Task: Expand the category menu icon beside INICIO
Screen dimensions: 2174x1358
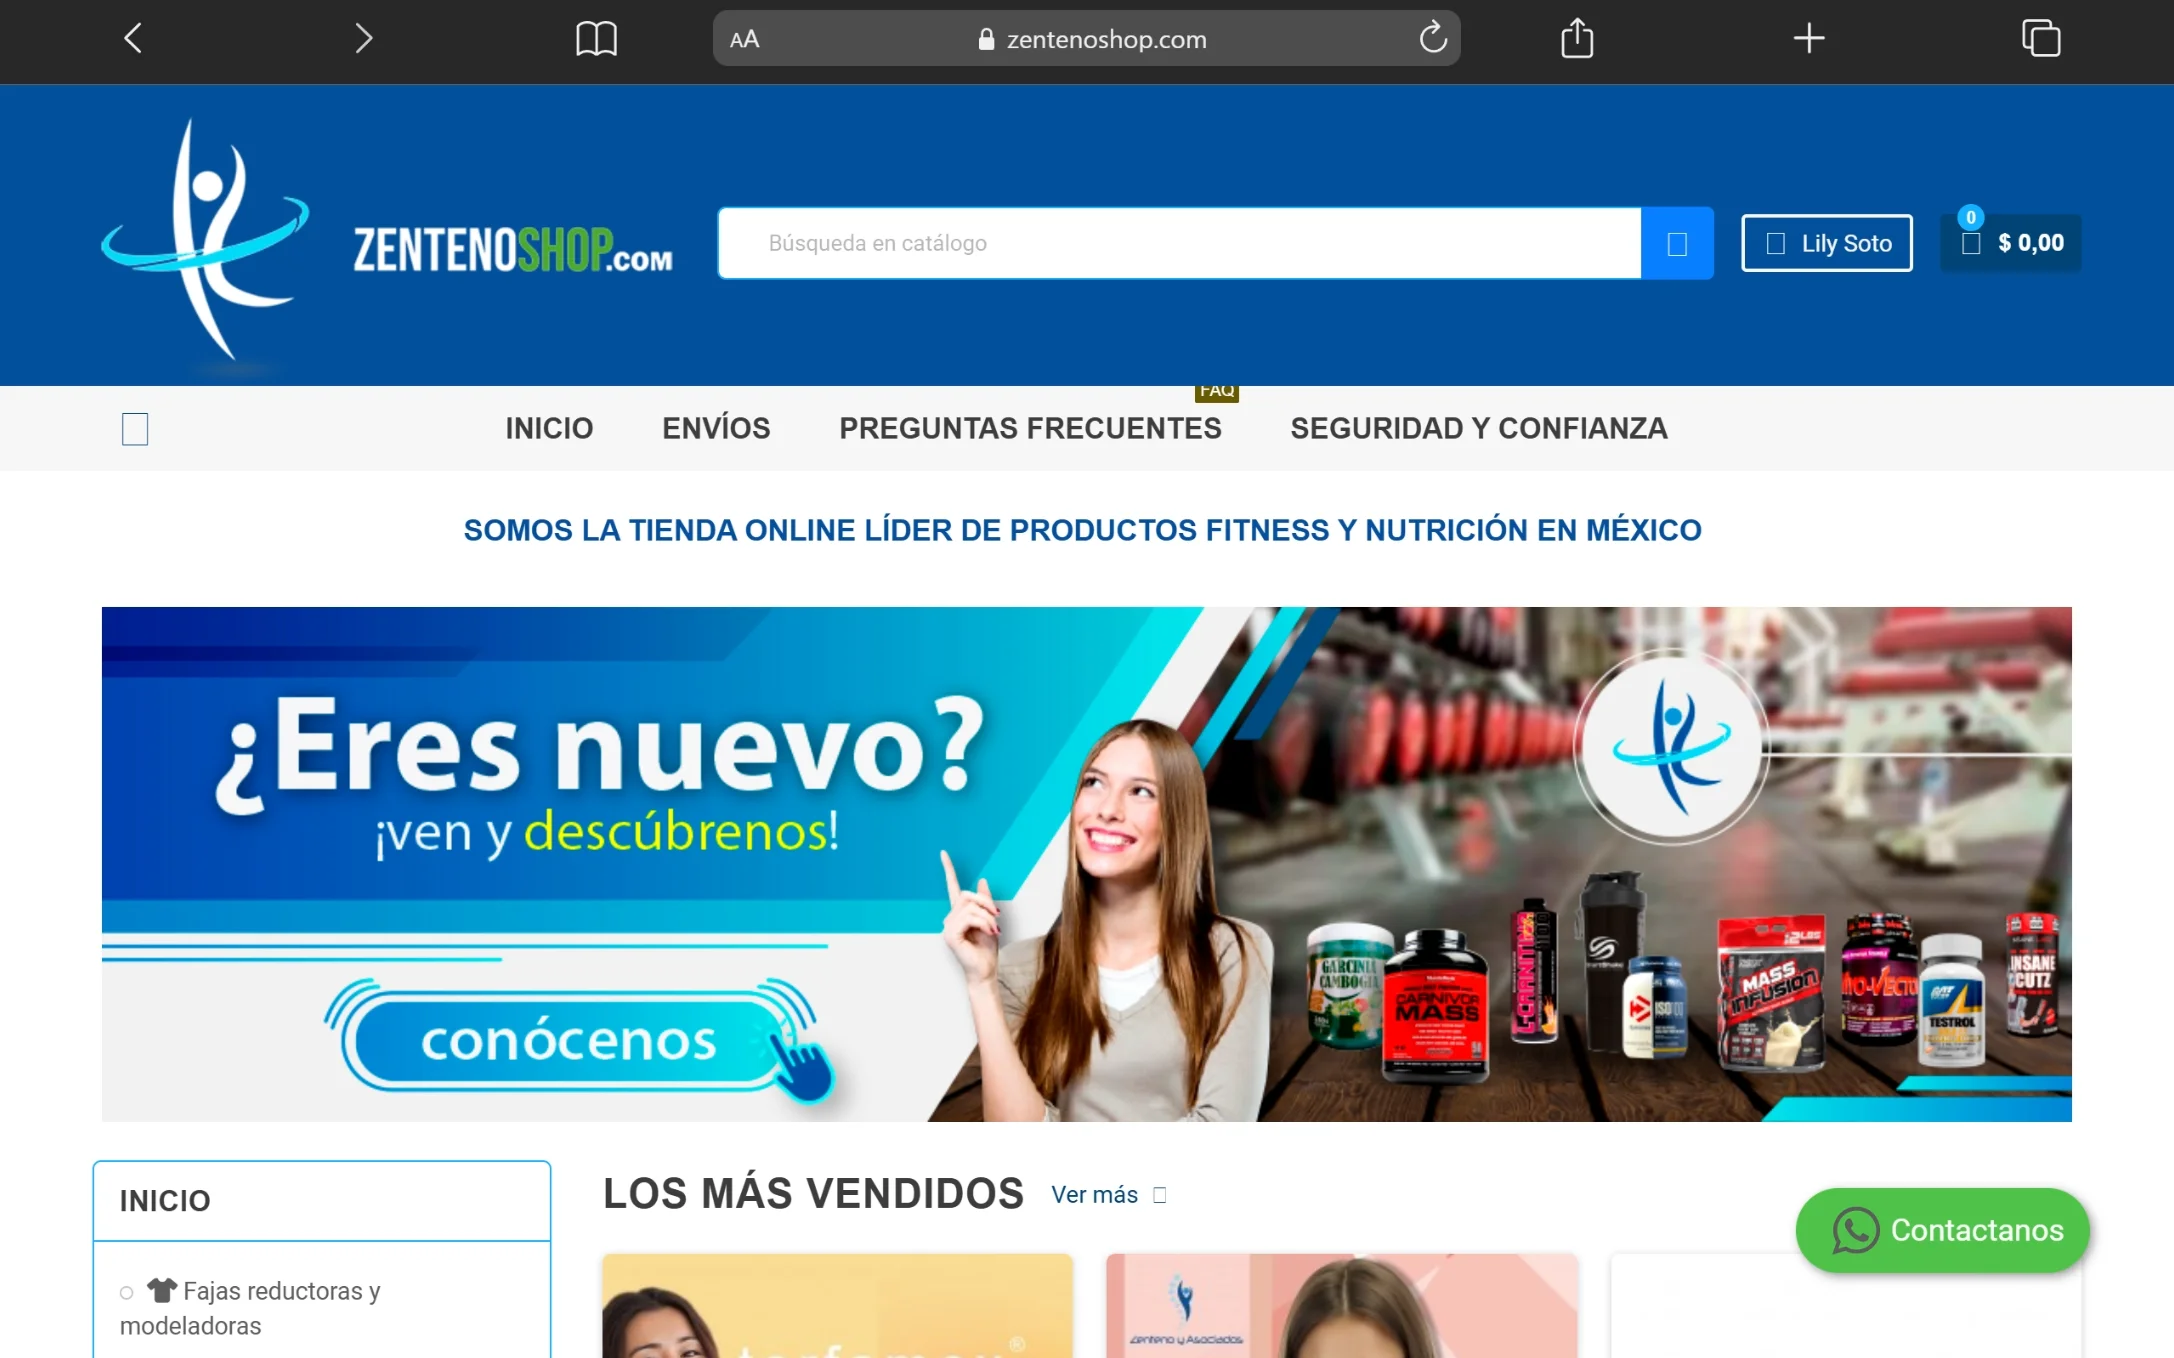Action: point(135,429)
